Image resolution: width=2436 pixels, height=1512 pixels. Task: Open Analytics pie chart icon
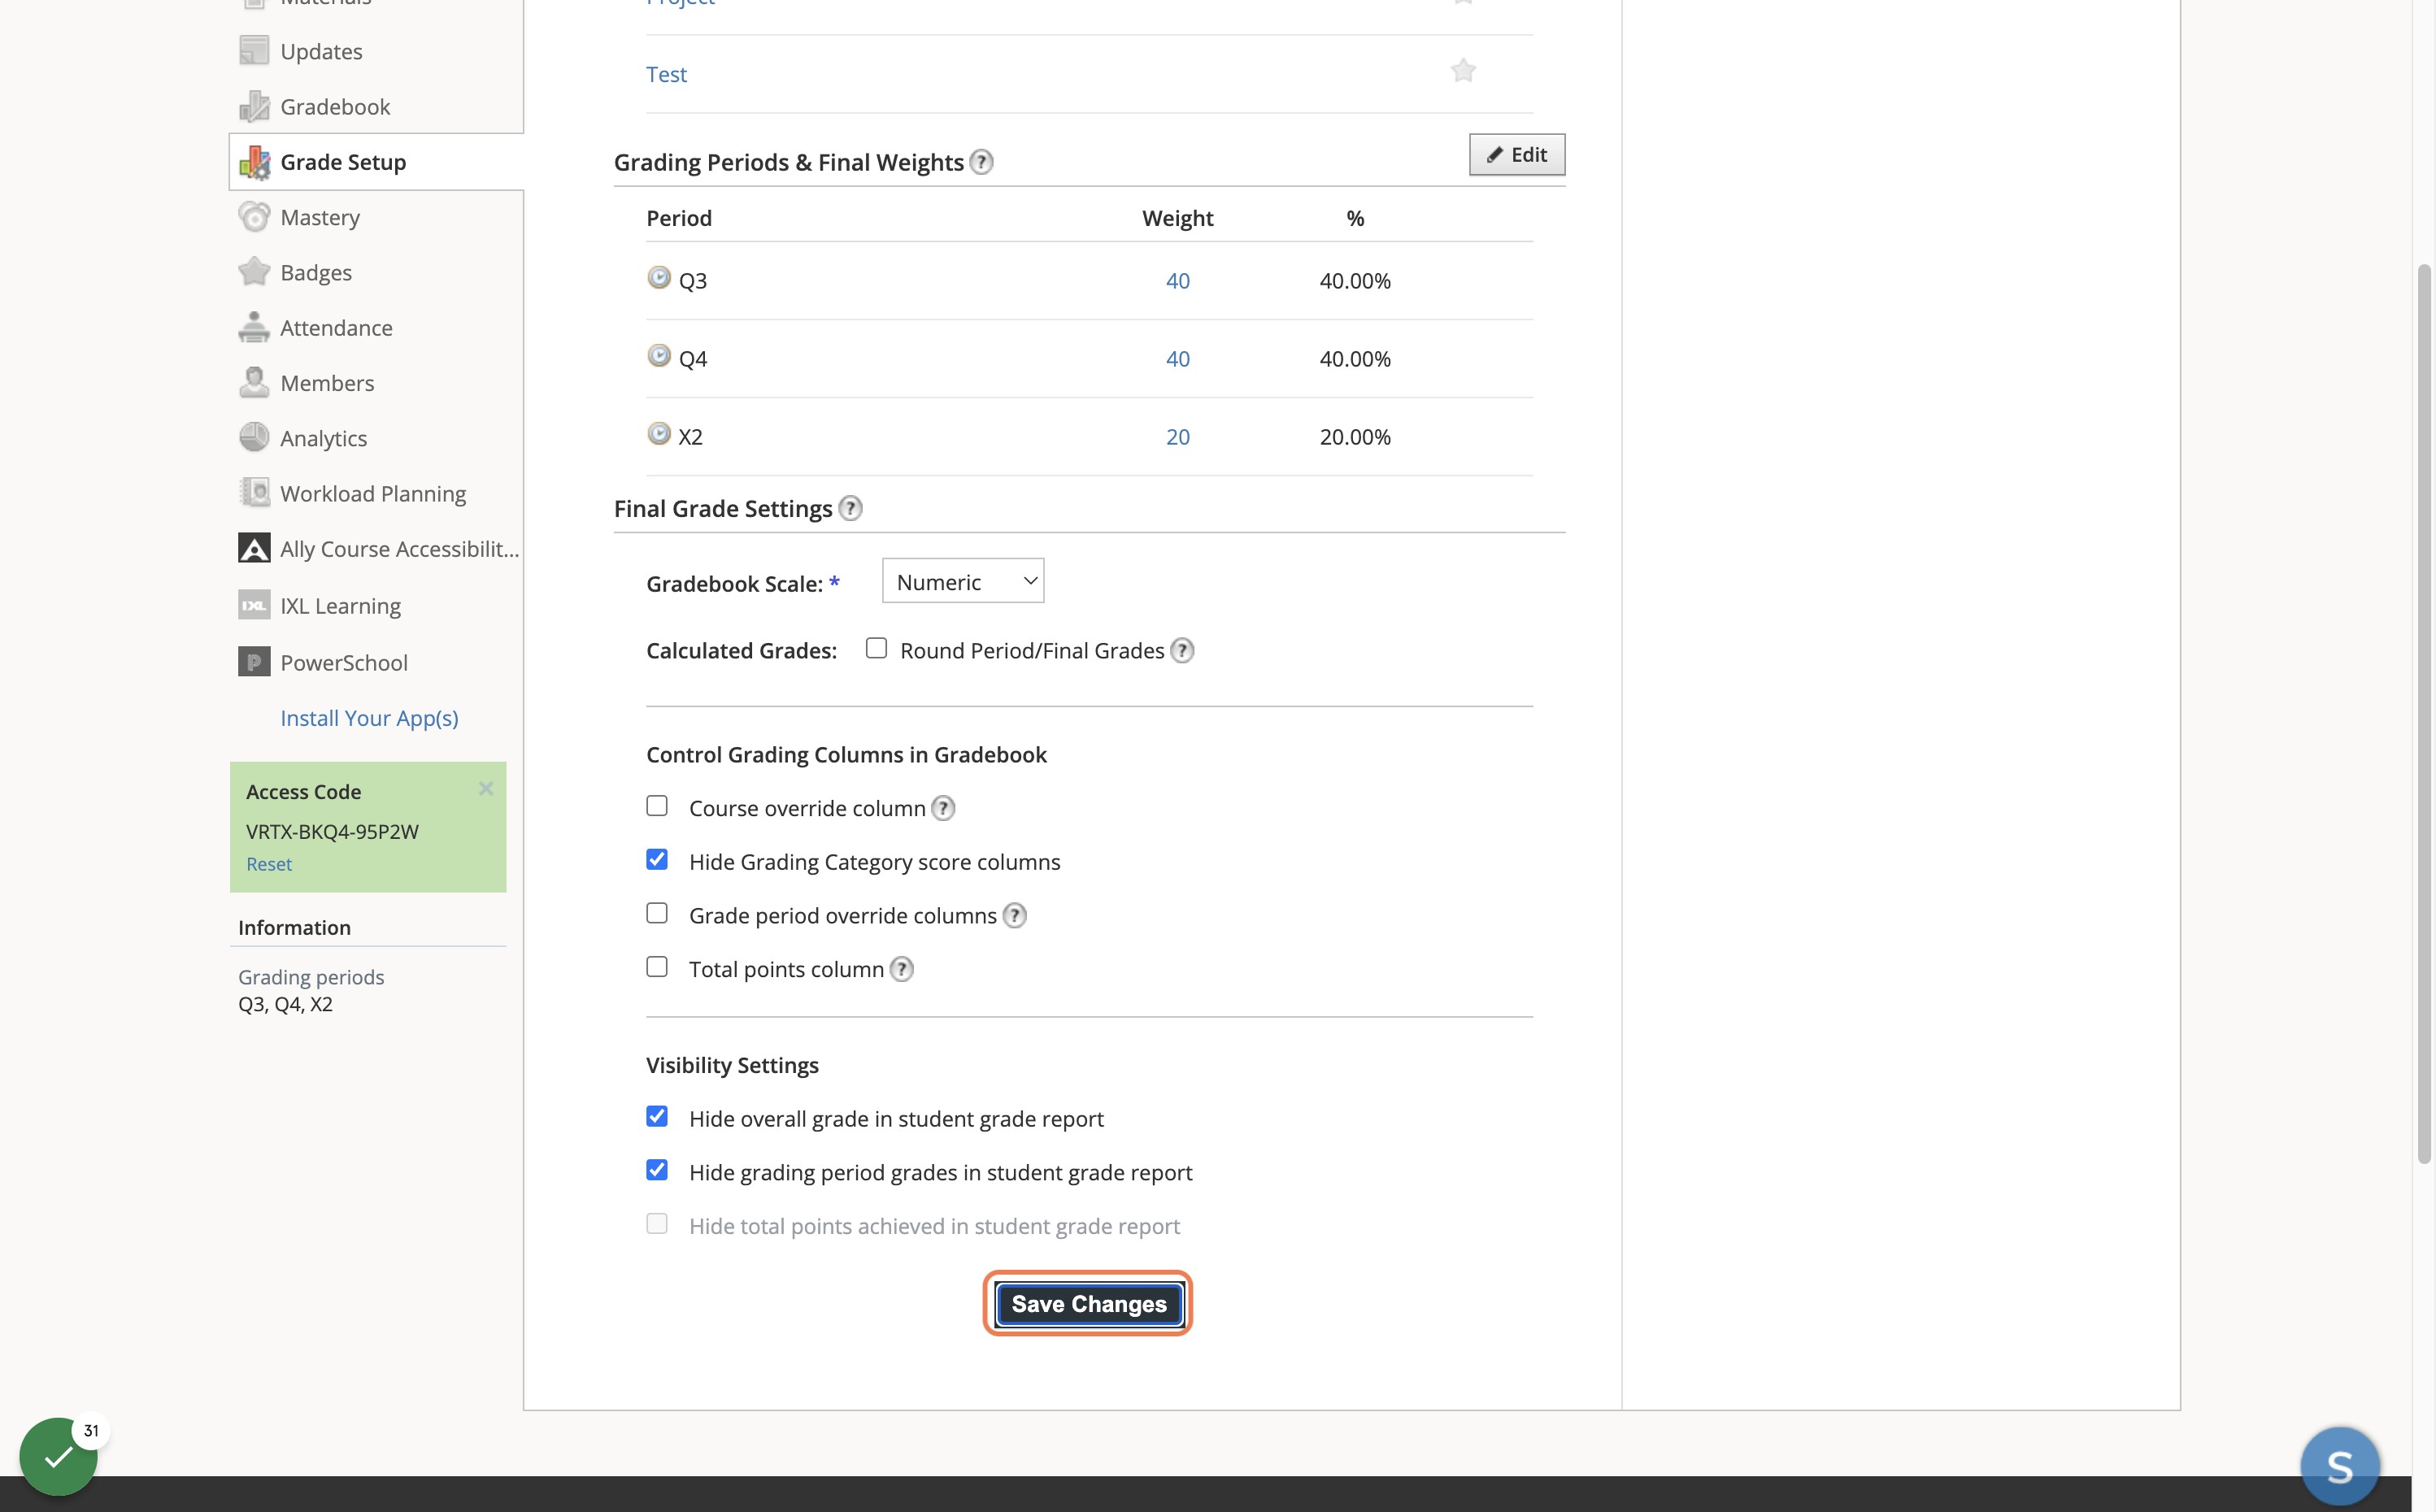coord(254,438)
